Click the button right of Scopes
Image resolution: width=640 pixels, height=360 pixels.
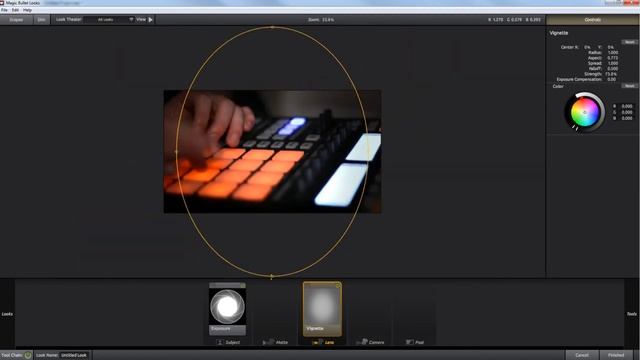coord(41,20)
